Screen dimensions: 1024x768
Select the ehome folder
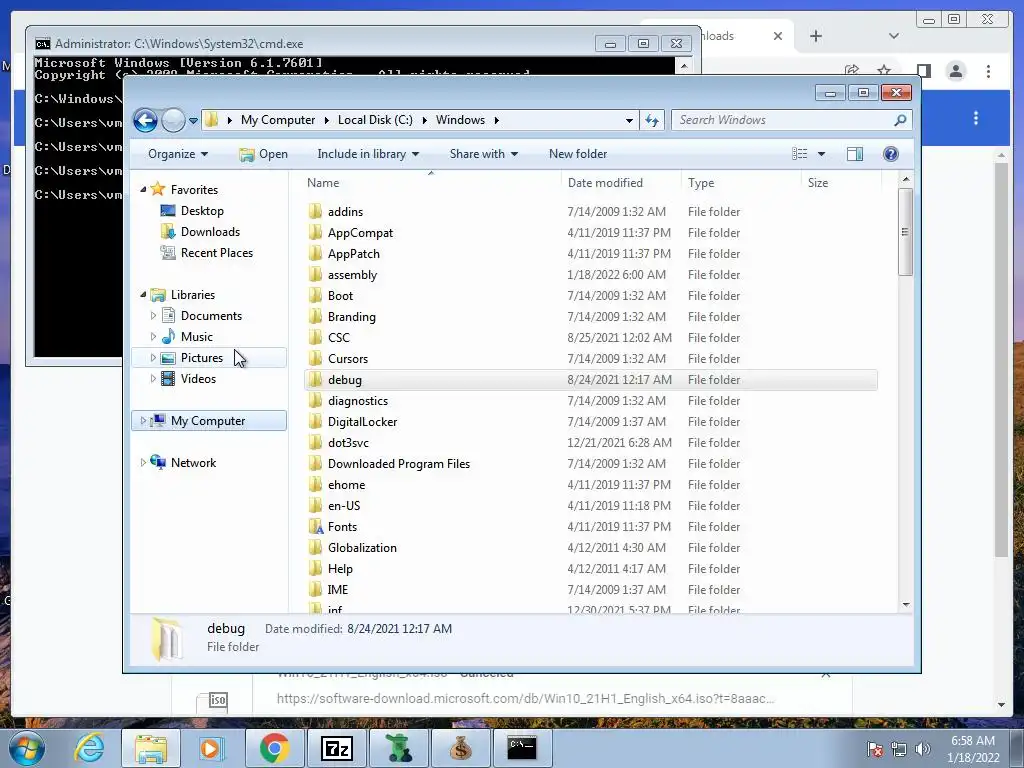click(346, 485)
